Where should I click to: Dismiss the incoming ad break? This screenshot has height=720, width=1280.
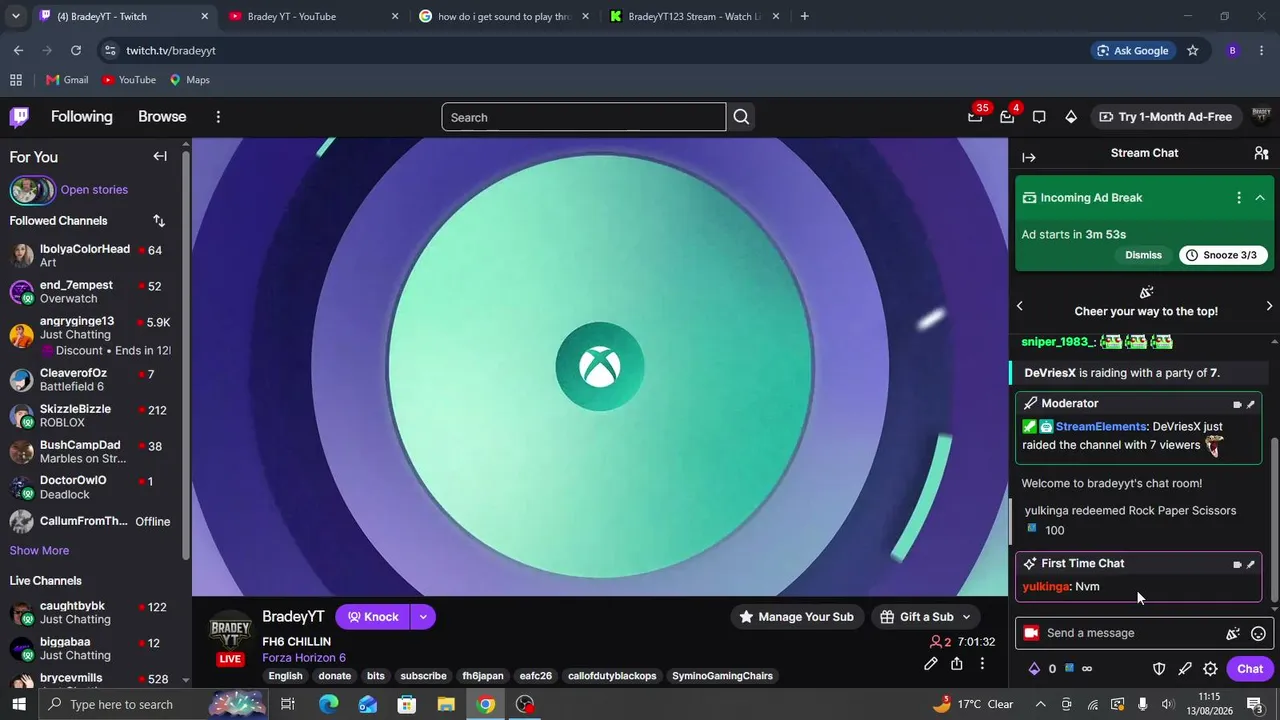(x=1143, y=255)
